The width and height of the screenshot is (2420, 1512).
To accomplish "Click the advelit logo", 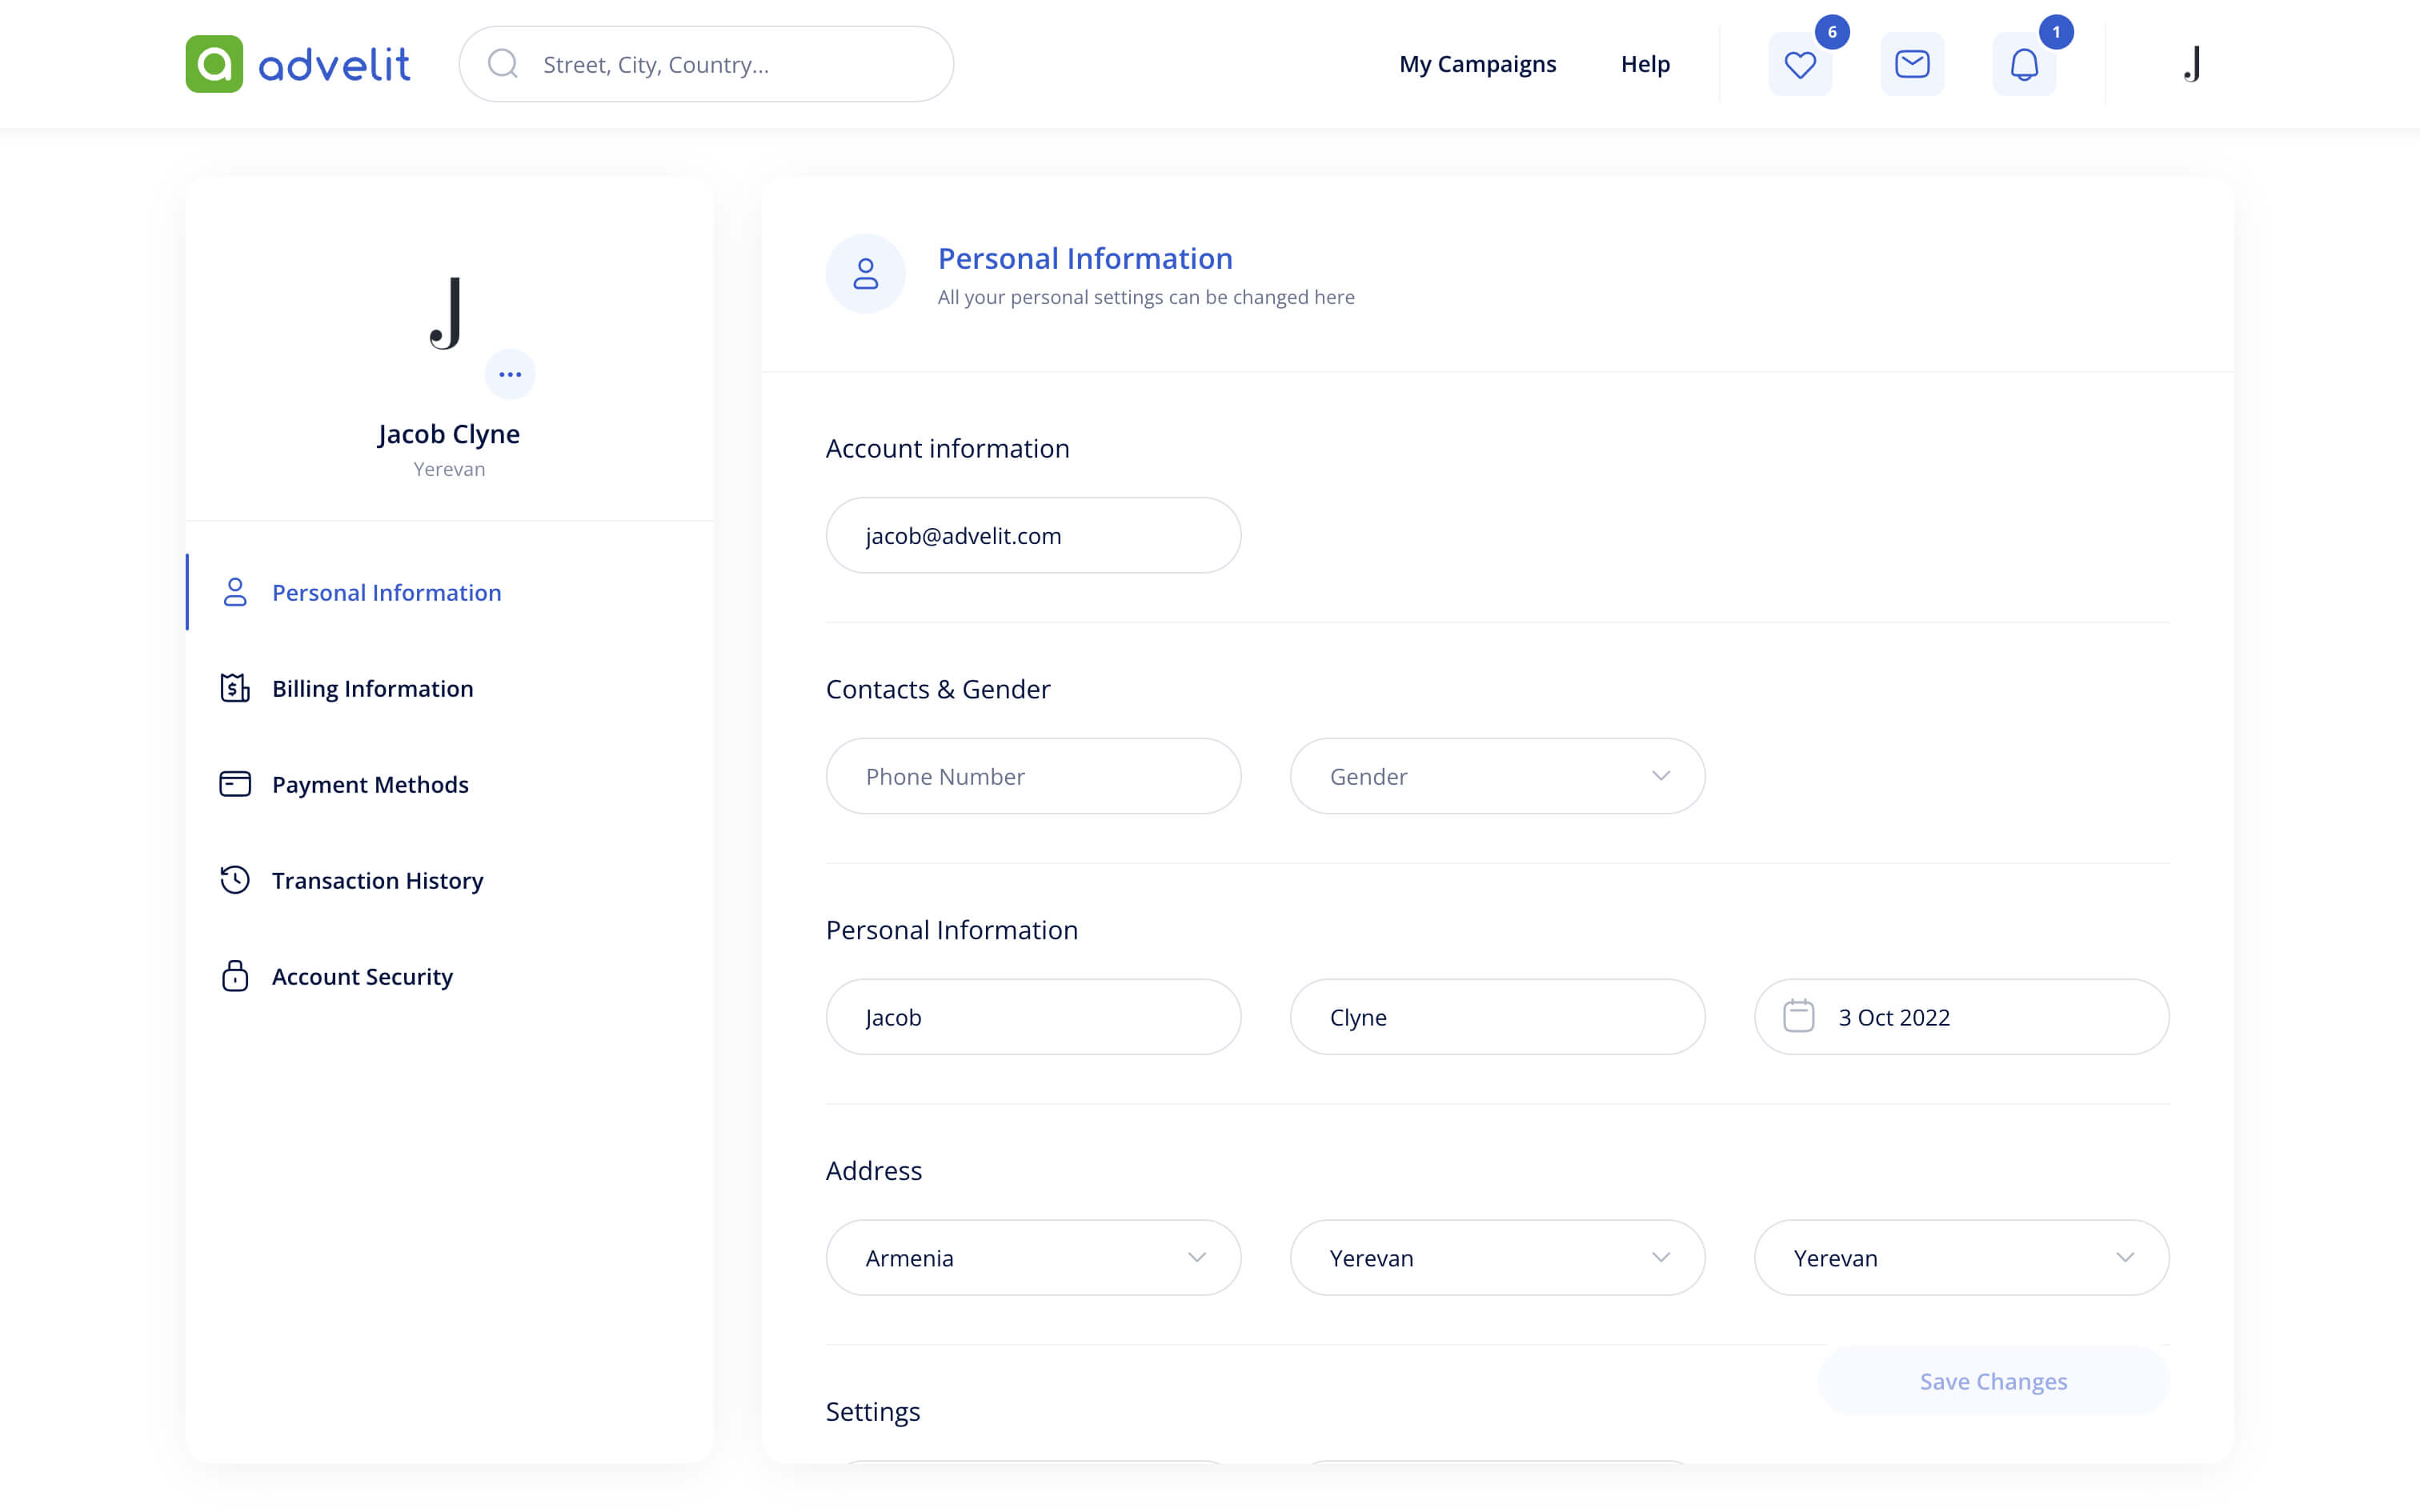I will (298, 64).
